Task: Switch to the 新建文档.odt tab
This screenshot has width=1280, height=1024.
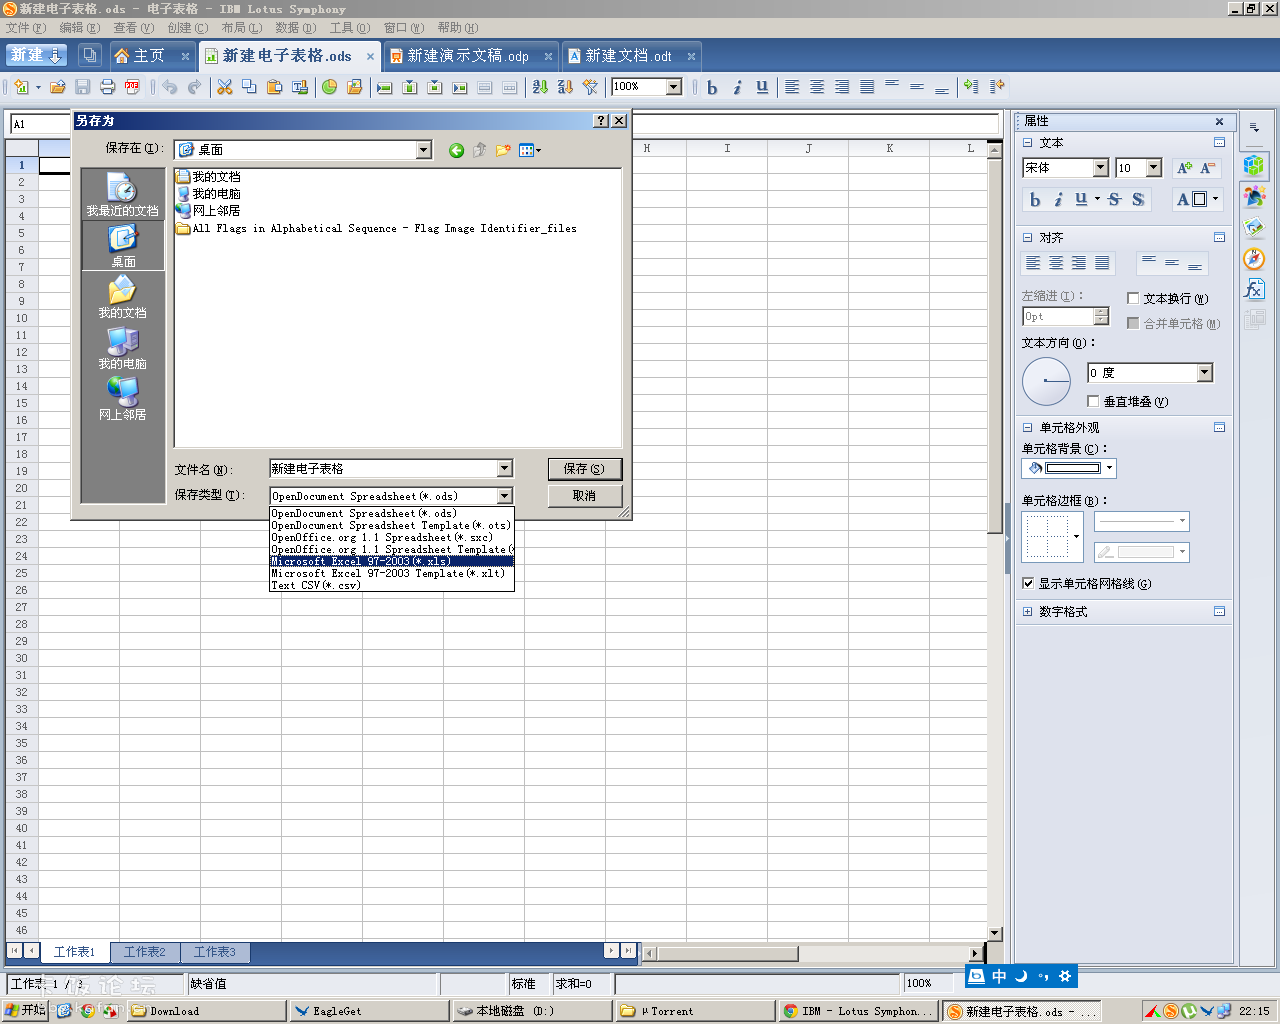Action: pos(632,56)
